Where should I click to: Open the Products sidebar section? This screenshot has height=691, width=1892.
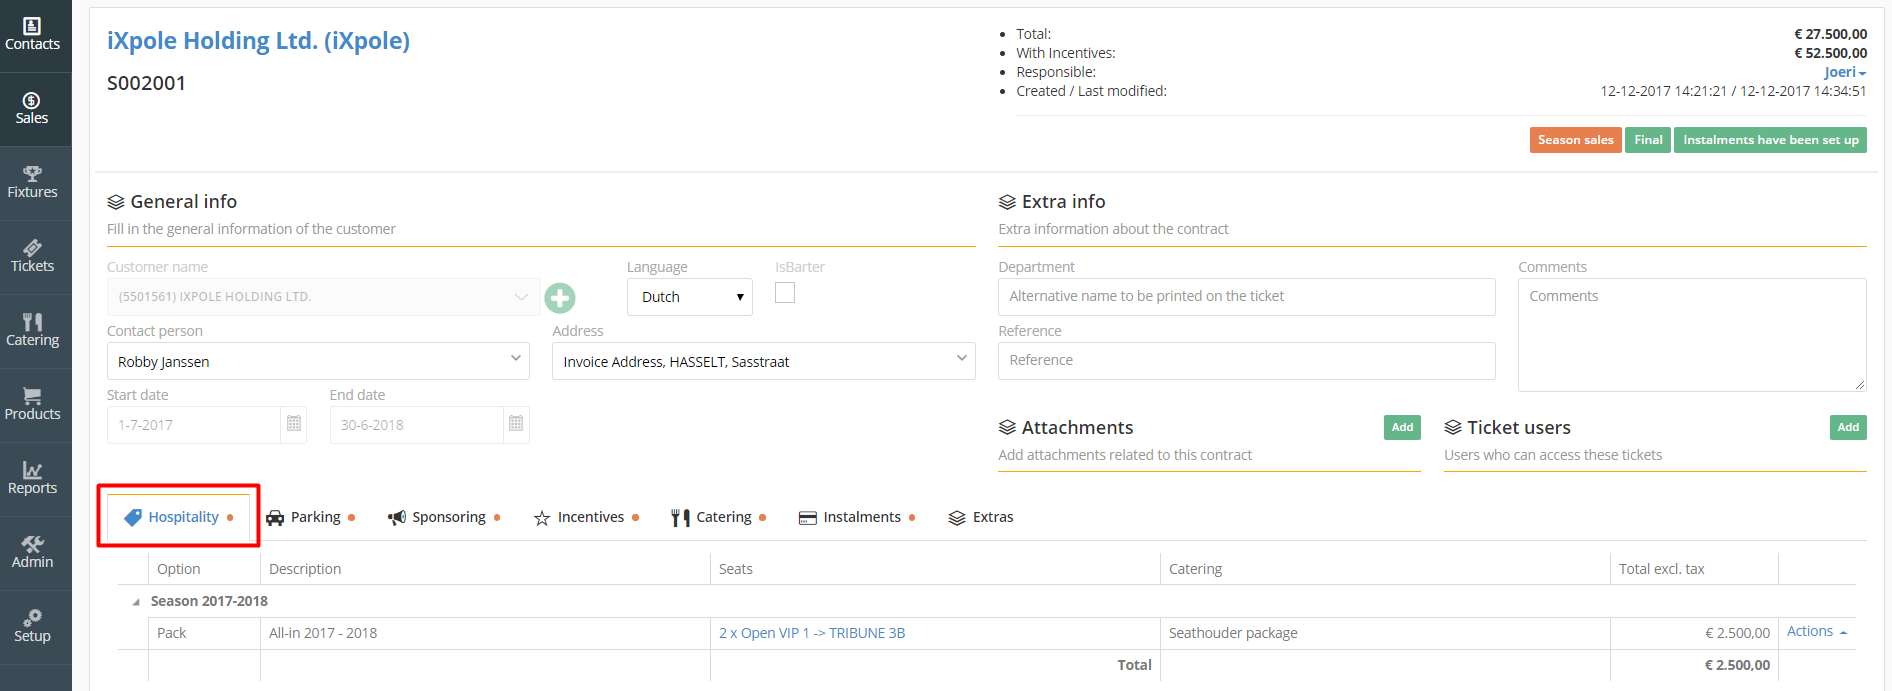click(33, 405)
